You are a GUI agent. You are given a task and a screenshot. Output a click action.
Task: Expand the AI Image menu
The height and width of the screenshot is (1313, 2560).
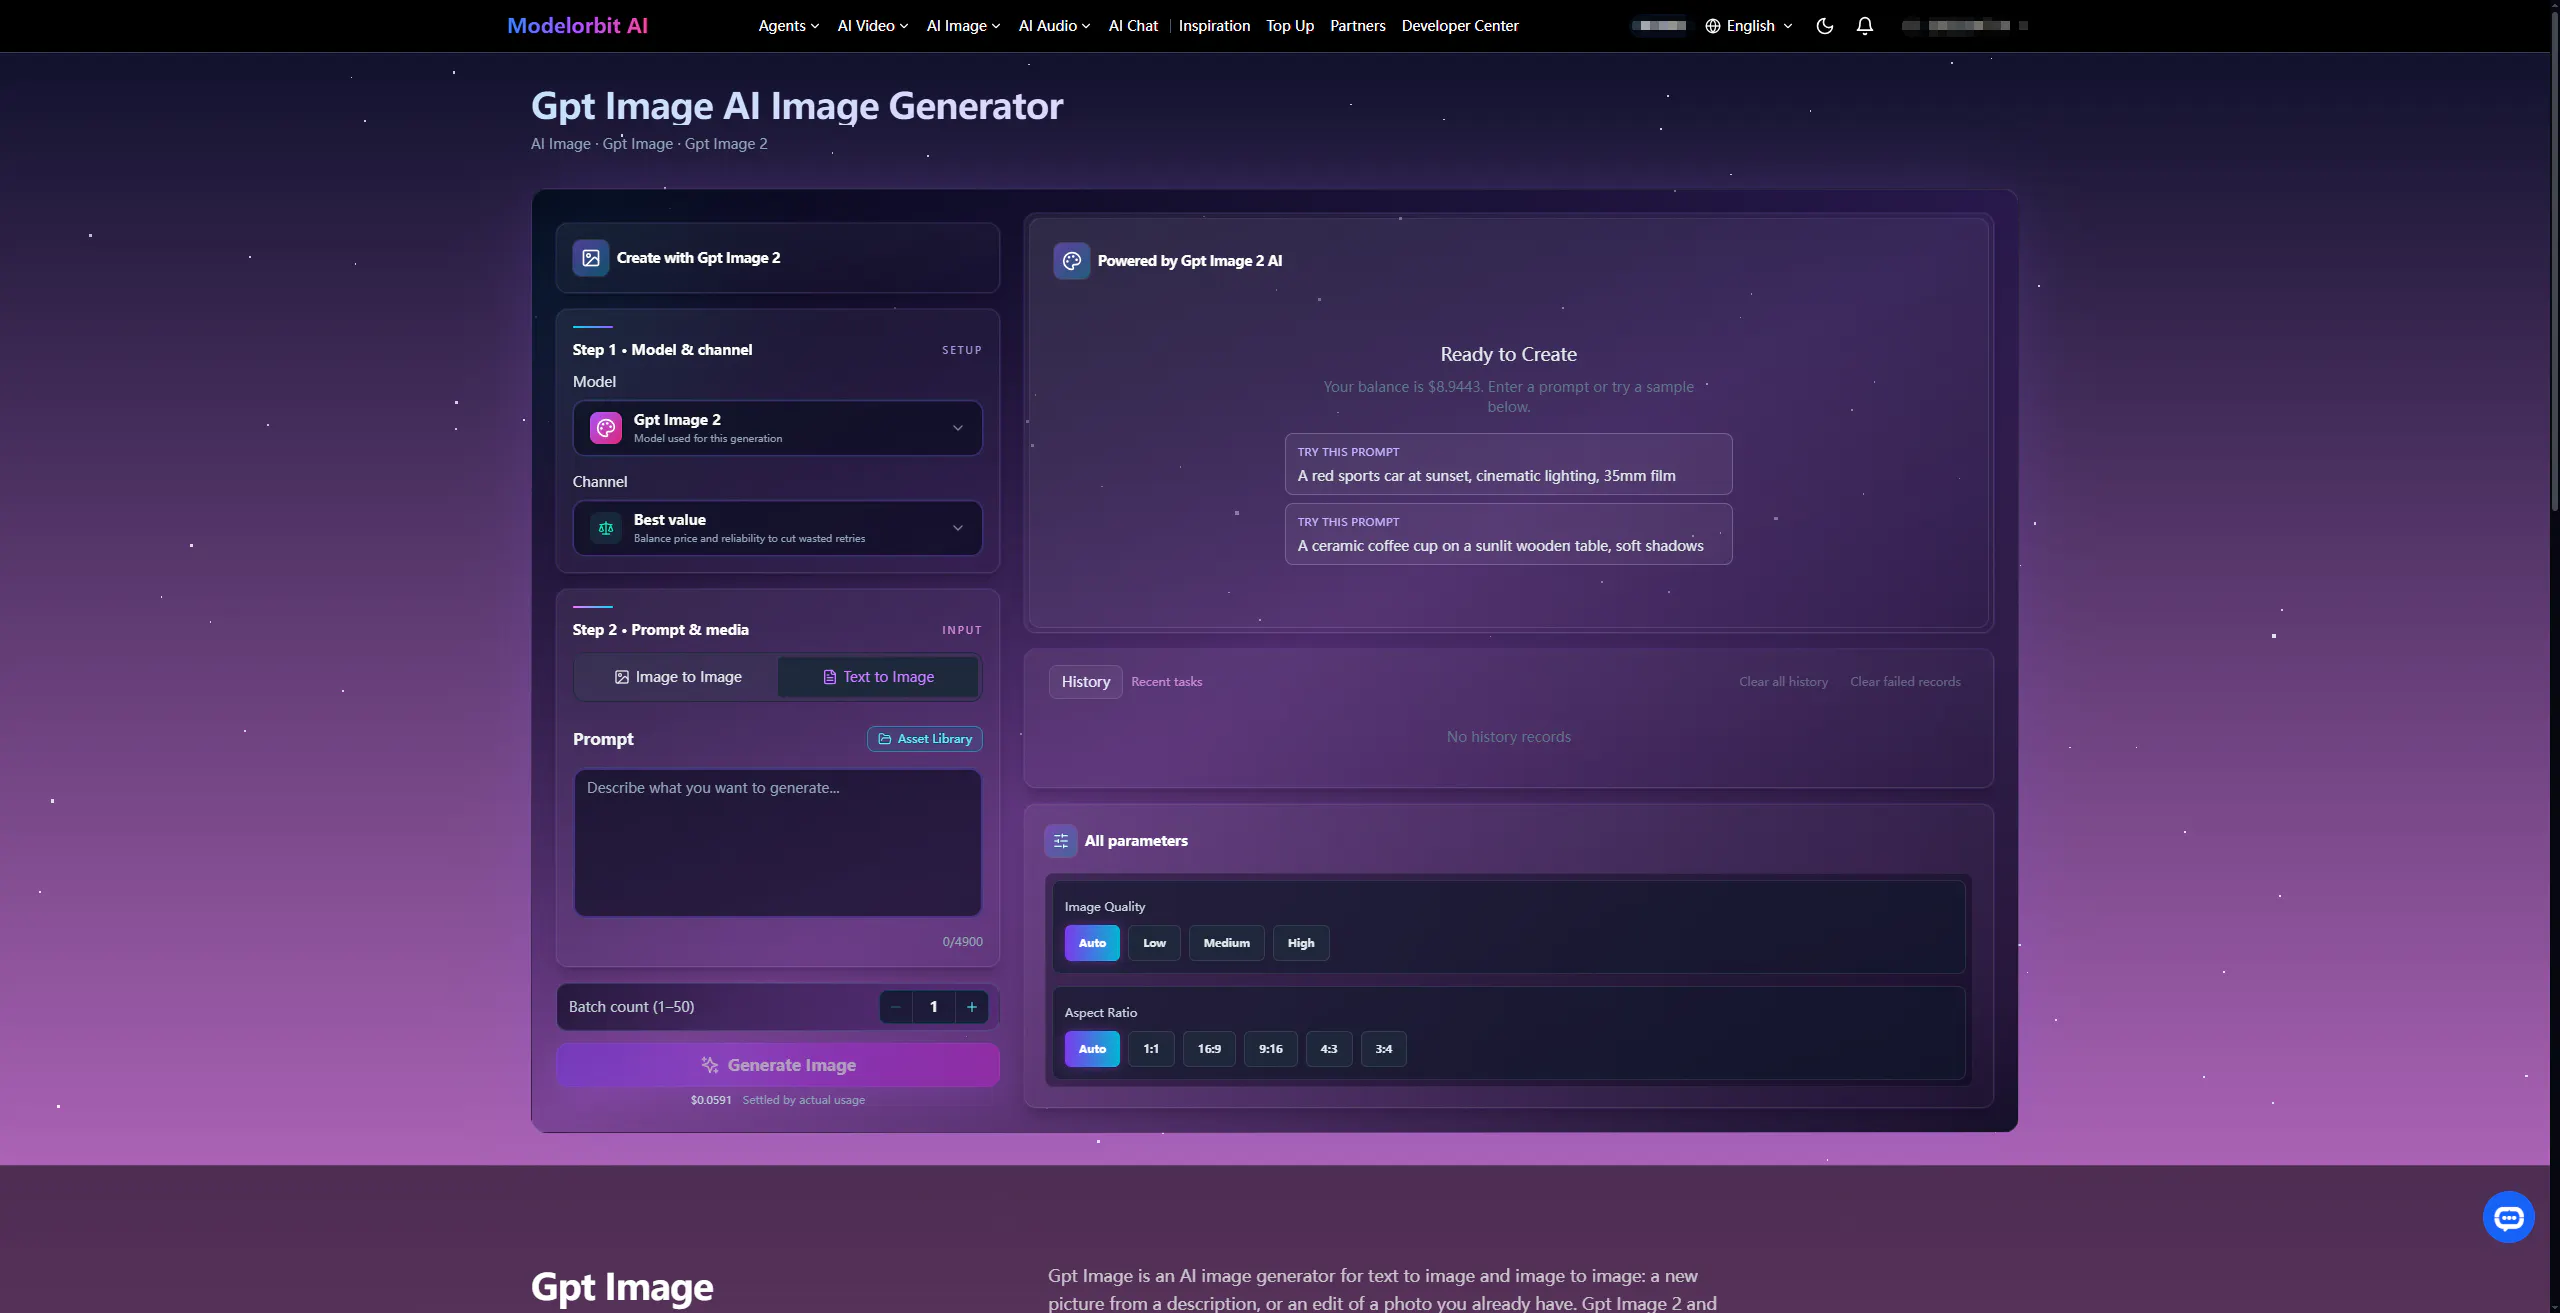(963, 26)
